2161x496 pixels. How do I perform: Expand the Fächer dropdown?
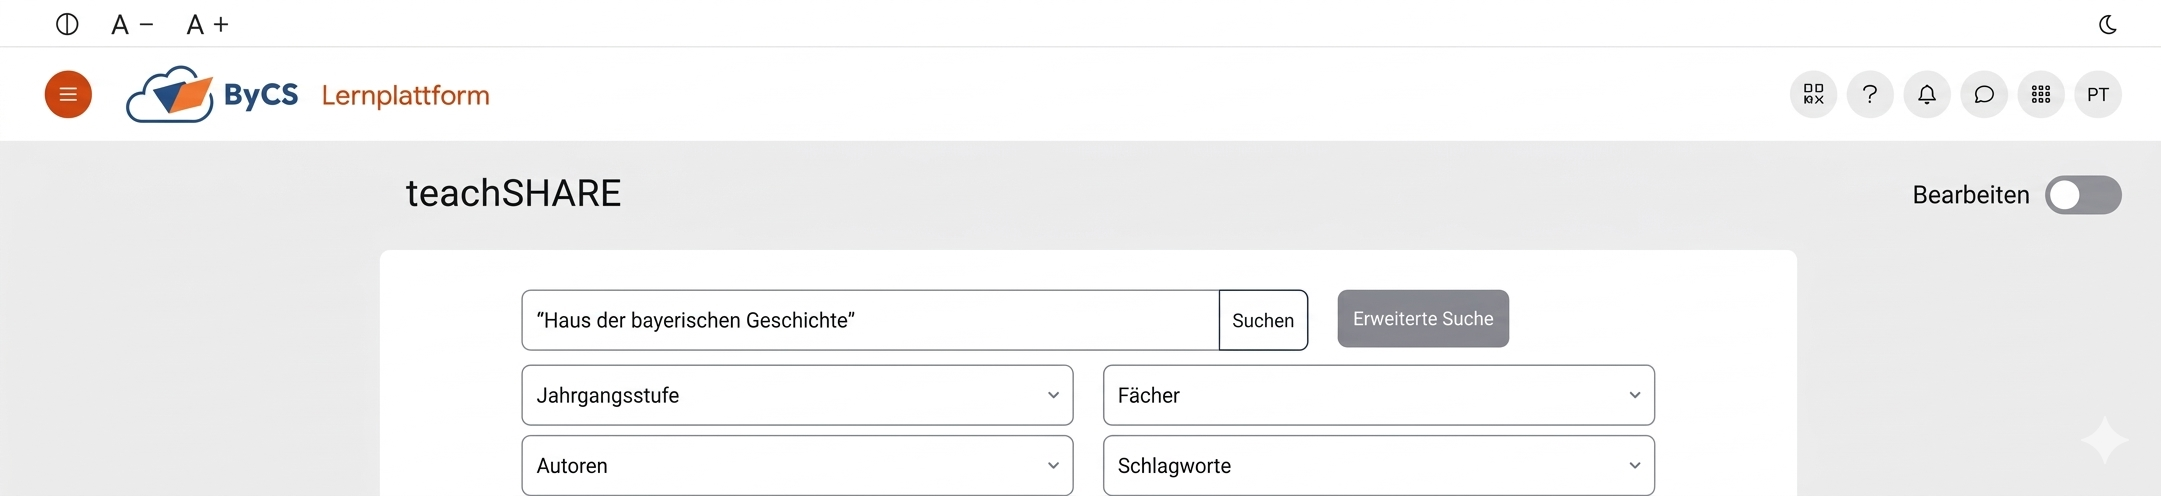[x=1378, y=395]
